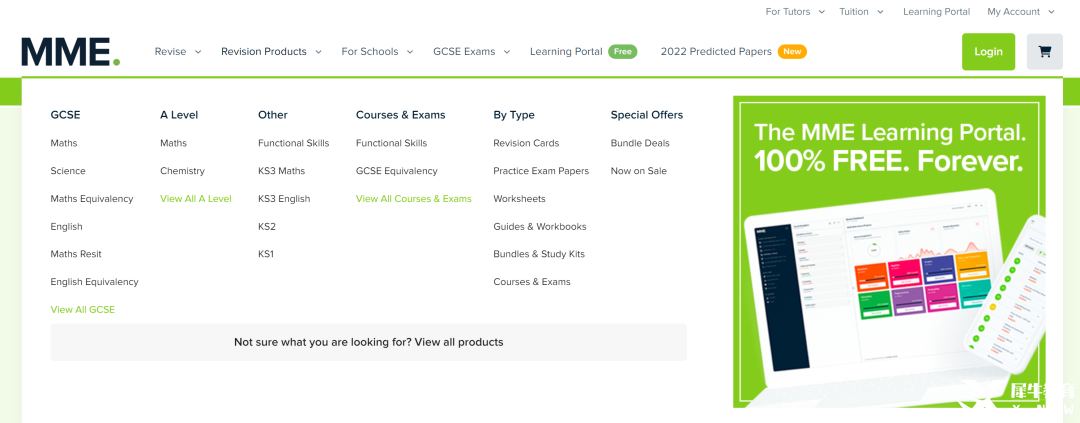Image resolution: width=1080 pixels, height=423 pixels.
Task: Open Functional Skills under Other
Action: [293, 143]
